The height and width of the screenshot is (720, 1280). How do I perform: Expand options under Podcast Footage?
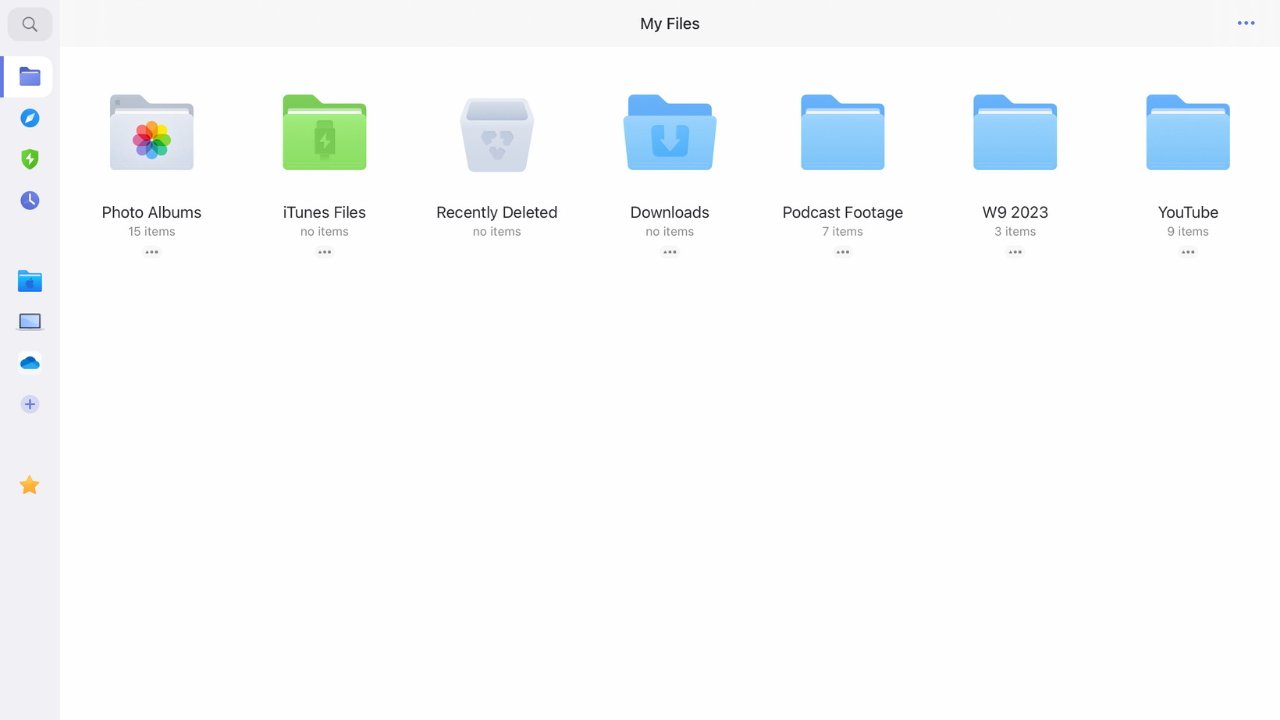[843, 252]
